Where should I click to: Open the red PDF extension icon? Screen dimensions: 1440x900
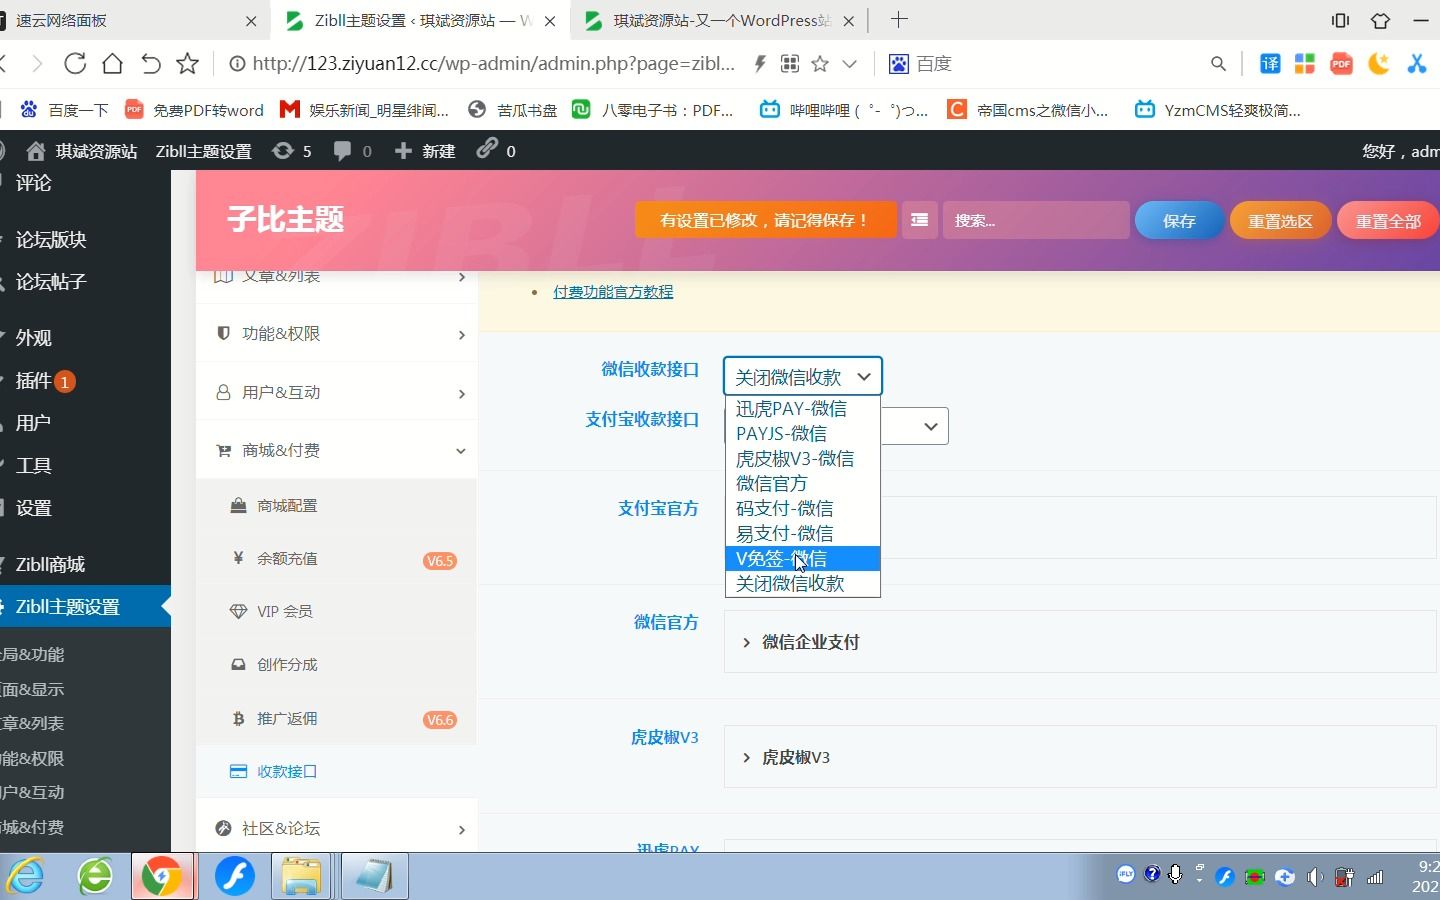pyautogui.click(x=1342, y=64)
